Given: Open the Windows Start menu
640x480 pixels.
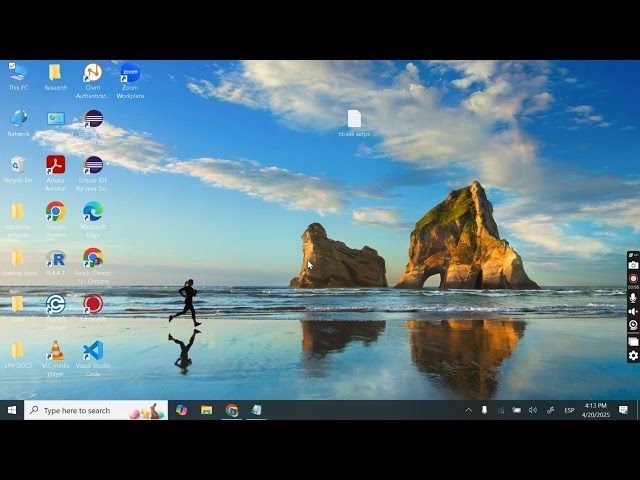Looking at the screenshot, I should (12, 410).
